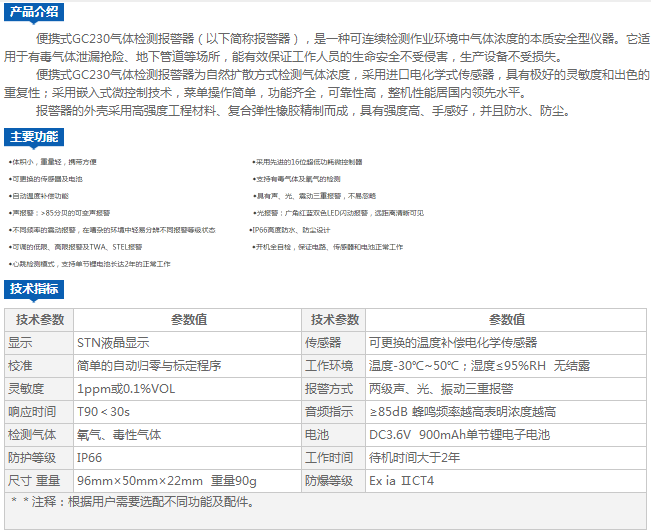Viewport: 651px width, 532px height.
Task: Select the line about 光报警 LED闪动报警
Action: click(338, 213)
